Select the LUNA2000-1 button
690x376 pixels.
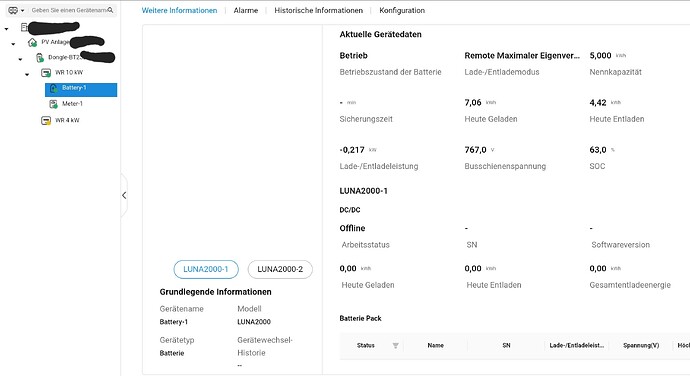[x=206, y=269]
